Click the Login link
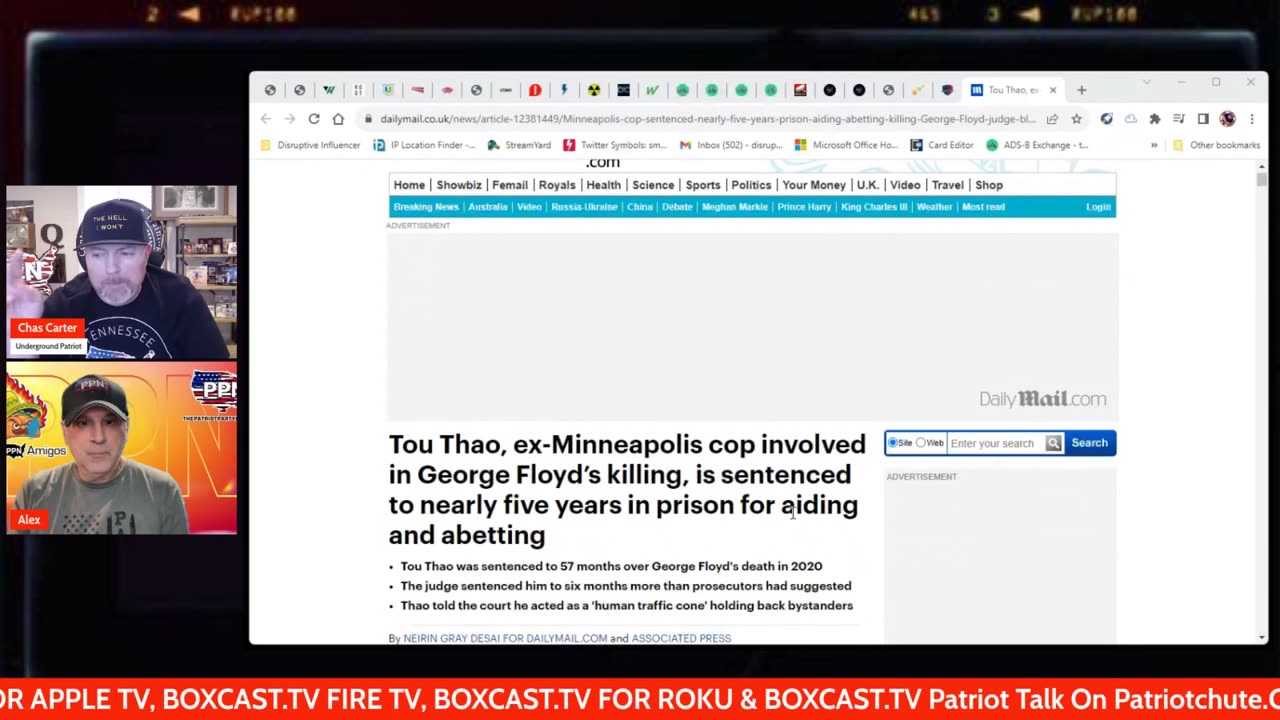 pyautogui.click(x=1098, y=207)
